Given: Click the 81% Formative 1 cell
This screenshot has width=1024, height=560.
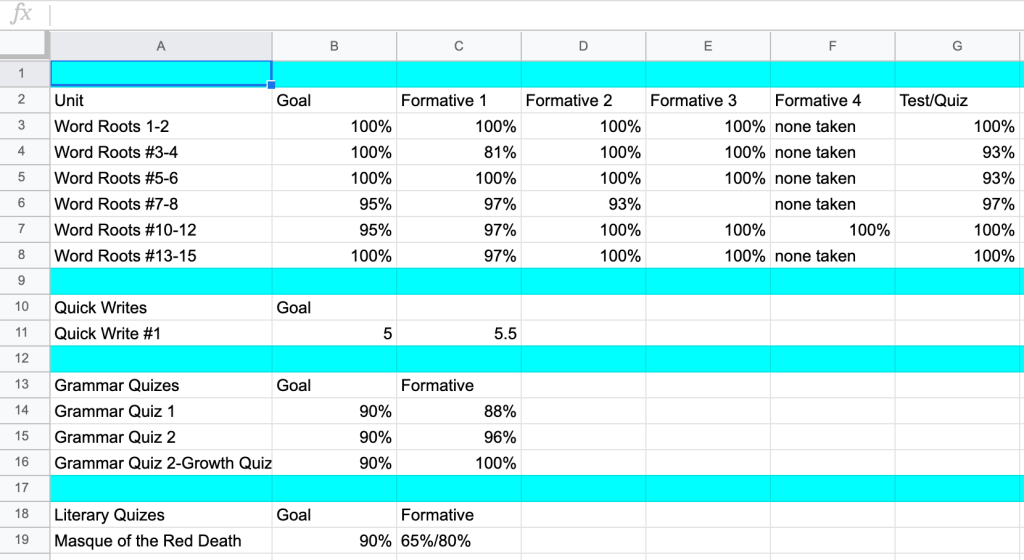Looking at the screenshot, I should [x=458, y=152].
